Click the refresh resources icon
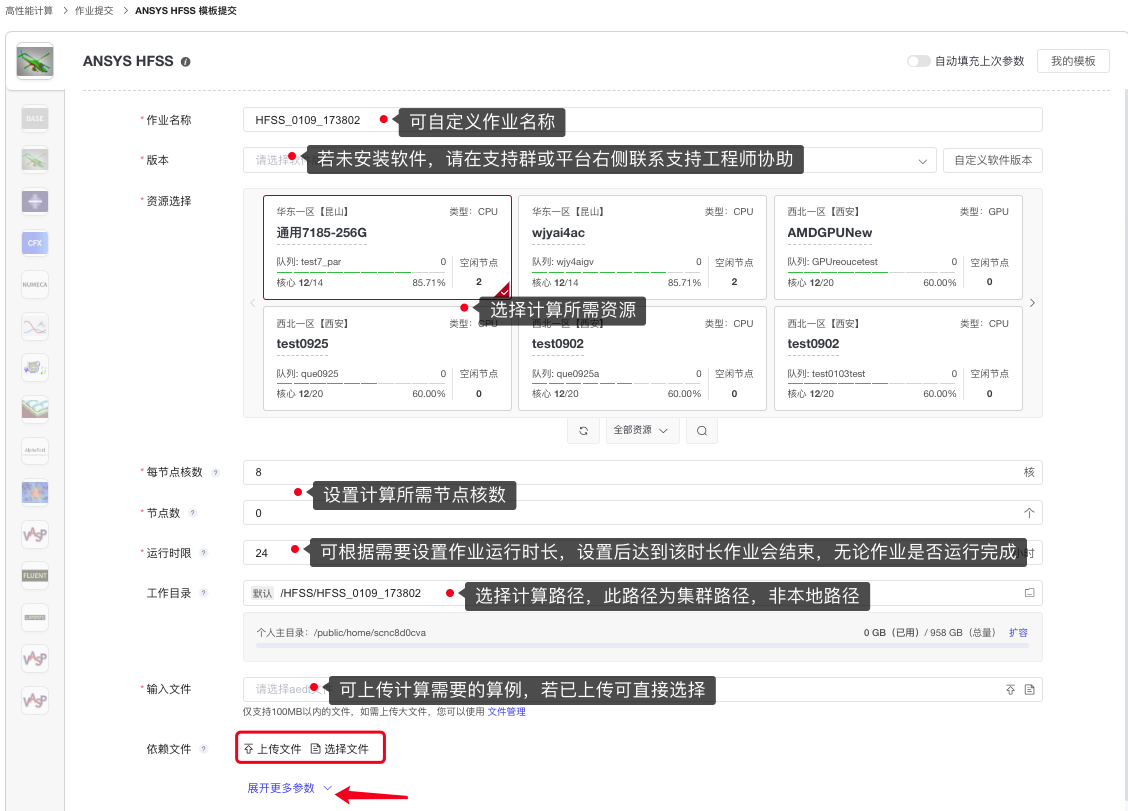Image resolution: width=1128 pixels, height=811 pixels. point(583,430)
